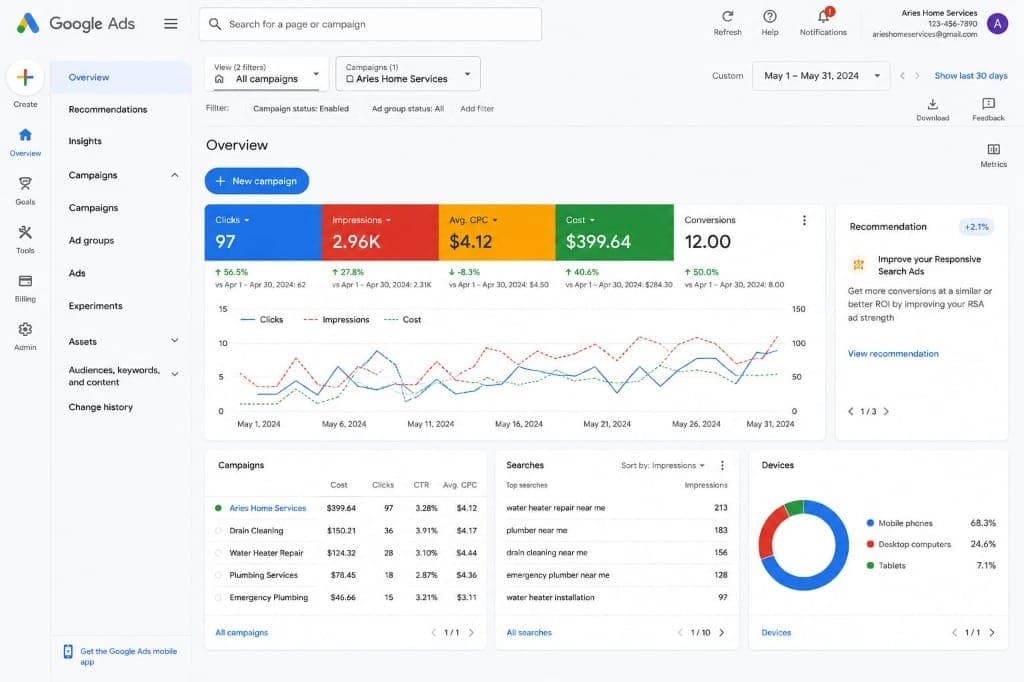Open the Avg. CPC metric dropdown
The height and width of the screenshot is (682, 1024).
point(473,220)
